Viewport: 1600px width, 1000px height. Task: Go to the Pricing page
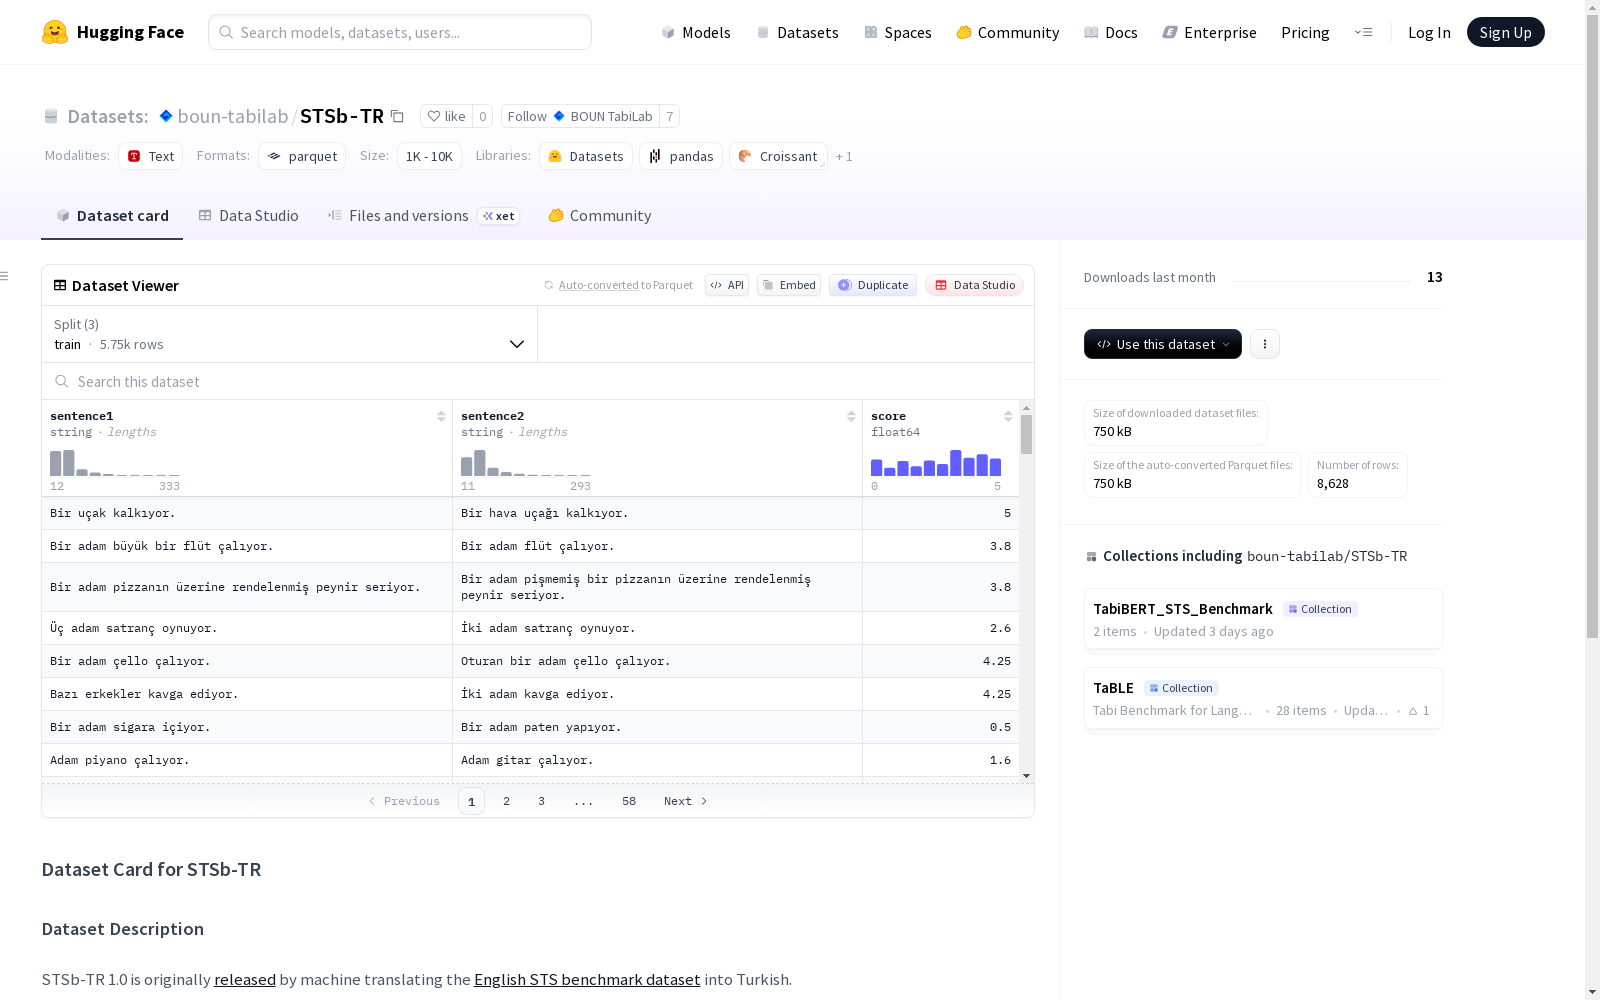point(1305,32)
